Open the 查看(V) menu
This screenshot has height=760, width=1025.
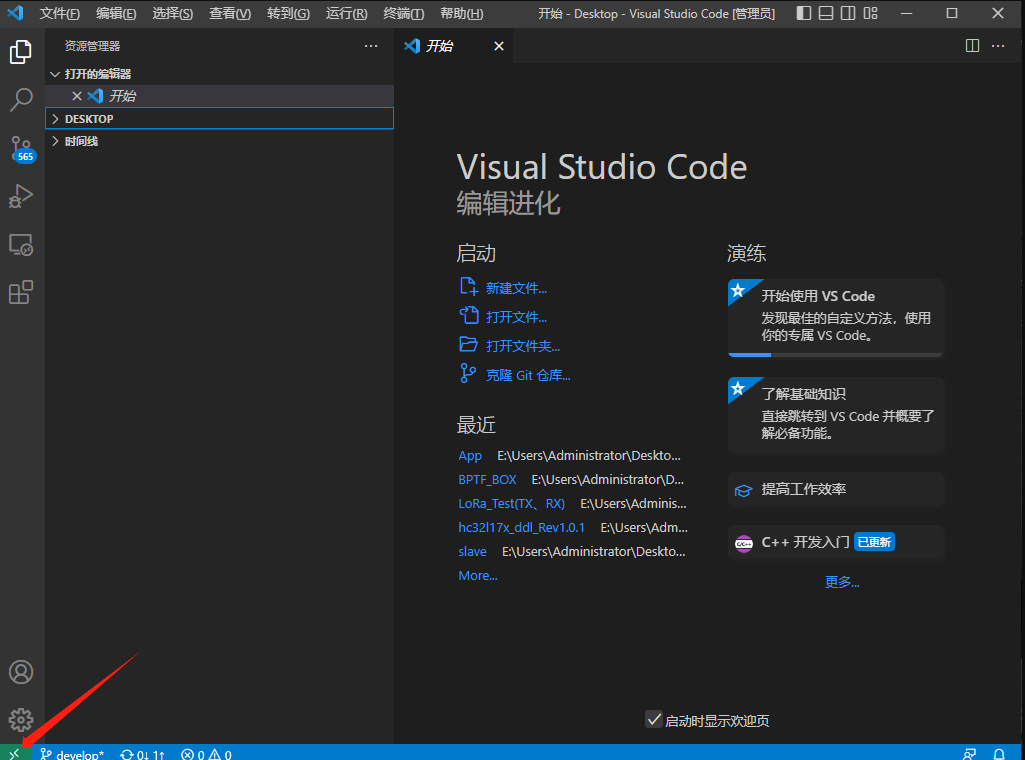(x=230, y=13)
